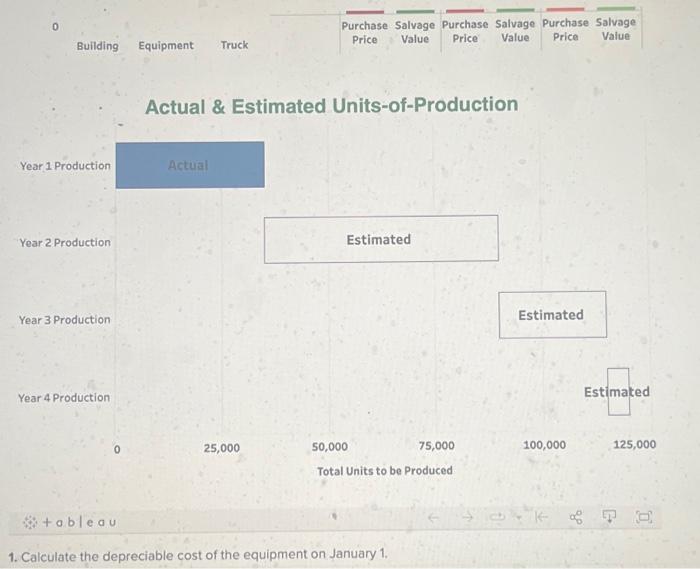Viewport: 700px width, 569px height.
Task: Click the Tableau redo arrow icon
Action: [x=467, y=518]
